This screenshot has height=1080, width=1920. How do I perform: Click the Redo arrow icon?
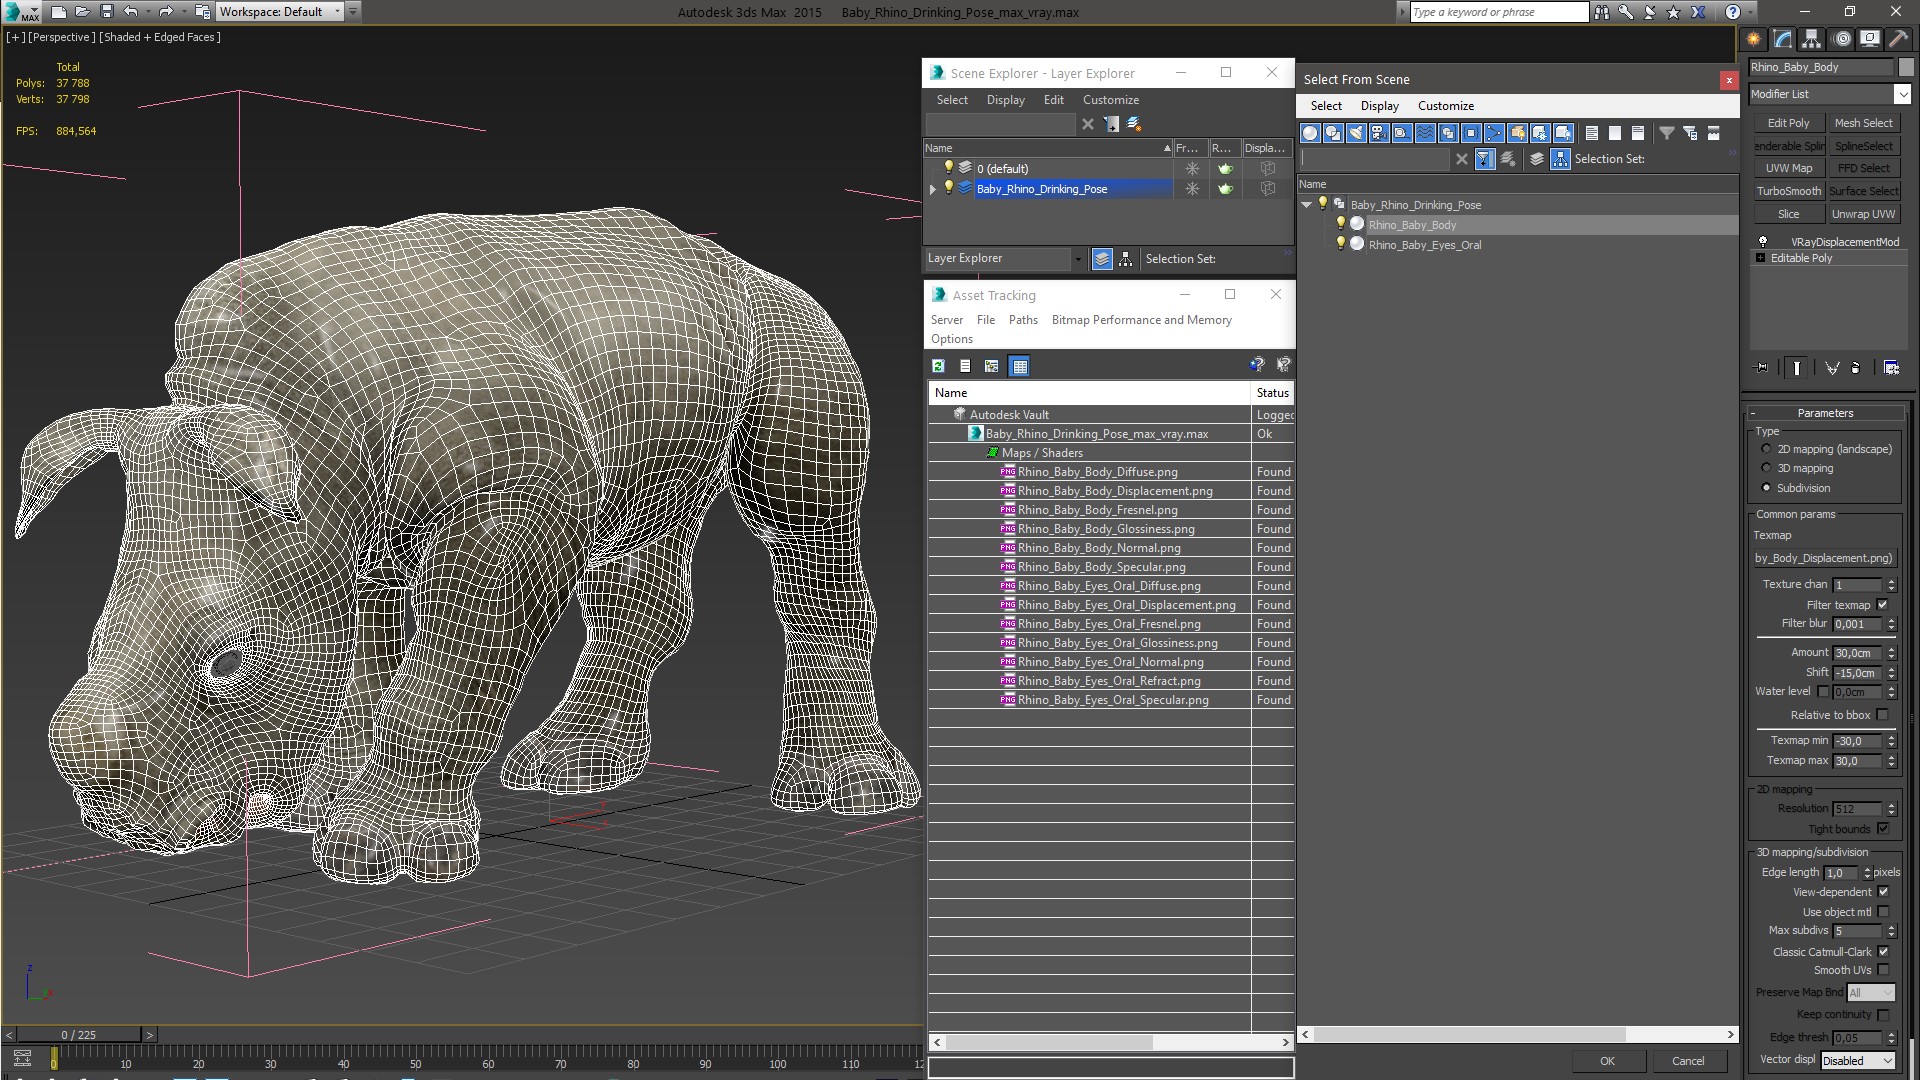click(x=166, y=12)
